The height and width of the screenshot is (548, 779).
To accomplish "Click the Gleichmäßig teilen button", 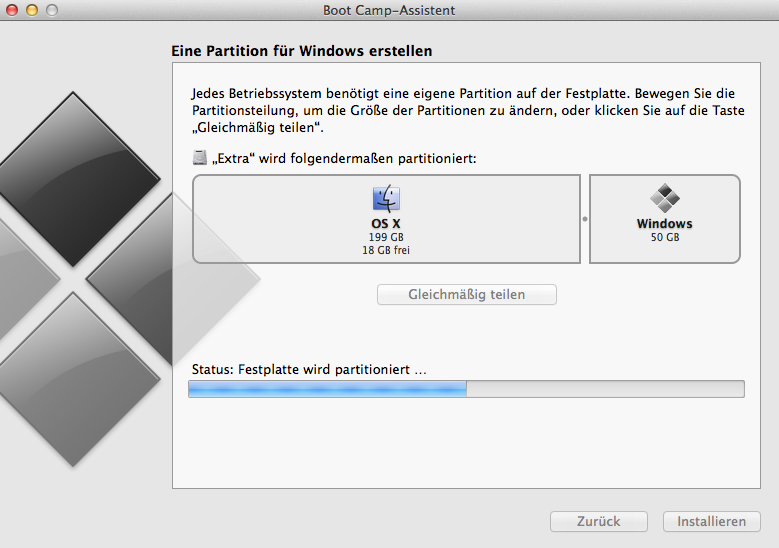I will click(467, 294).
